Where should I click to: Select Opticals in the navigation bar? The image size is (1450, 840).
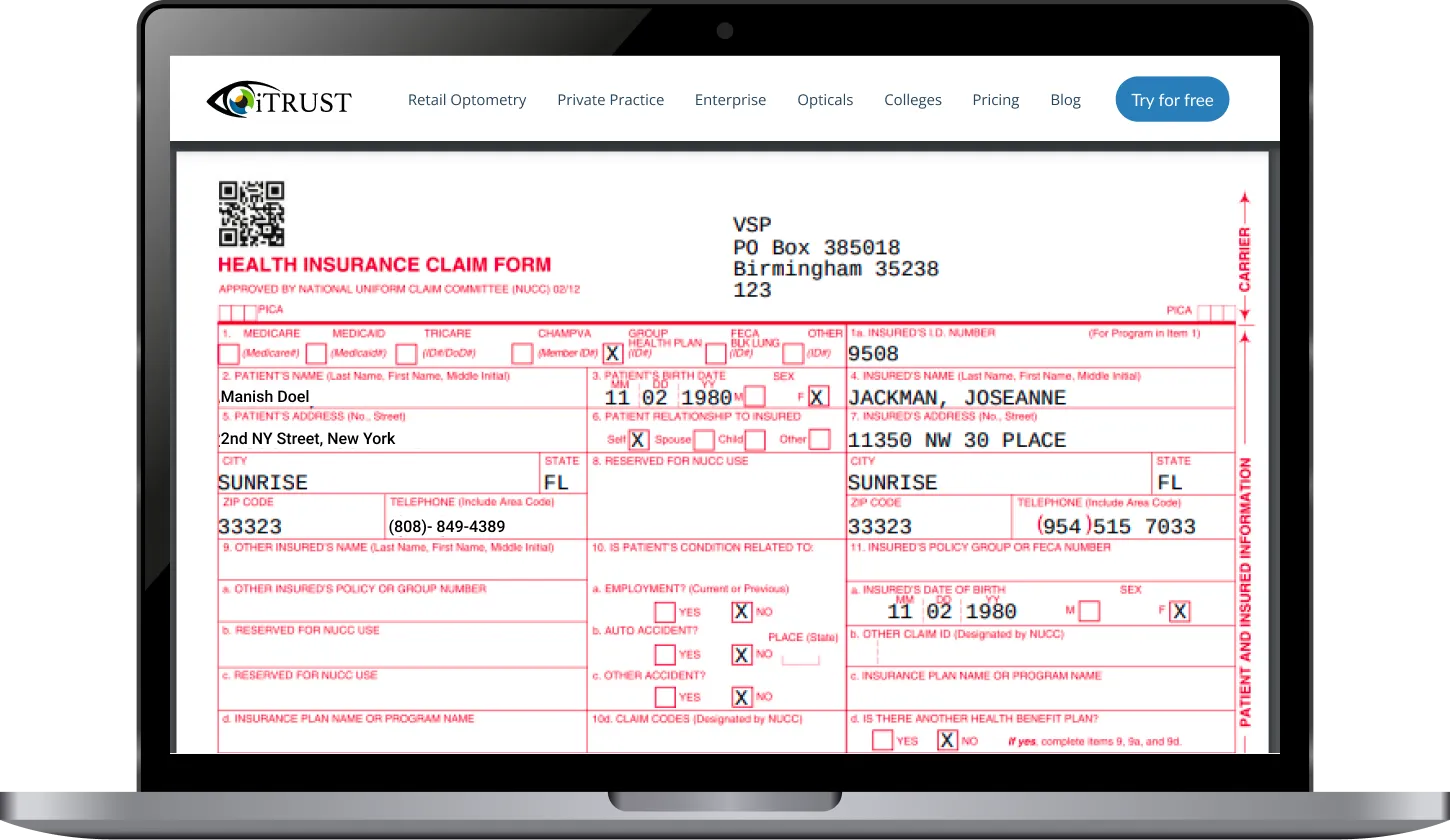pyautogui.click(x=825, y=100)
